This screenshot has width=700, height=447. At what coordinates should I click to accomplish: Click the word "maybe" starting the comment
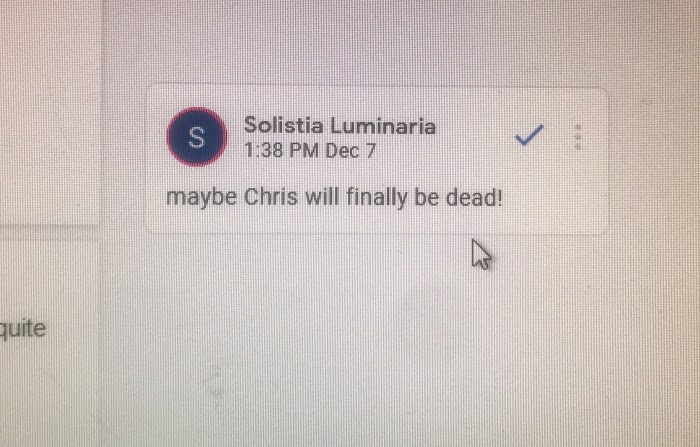[201, 198]
